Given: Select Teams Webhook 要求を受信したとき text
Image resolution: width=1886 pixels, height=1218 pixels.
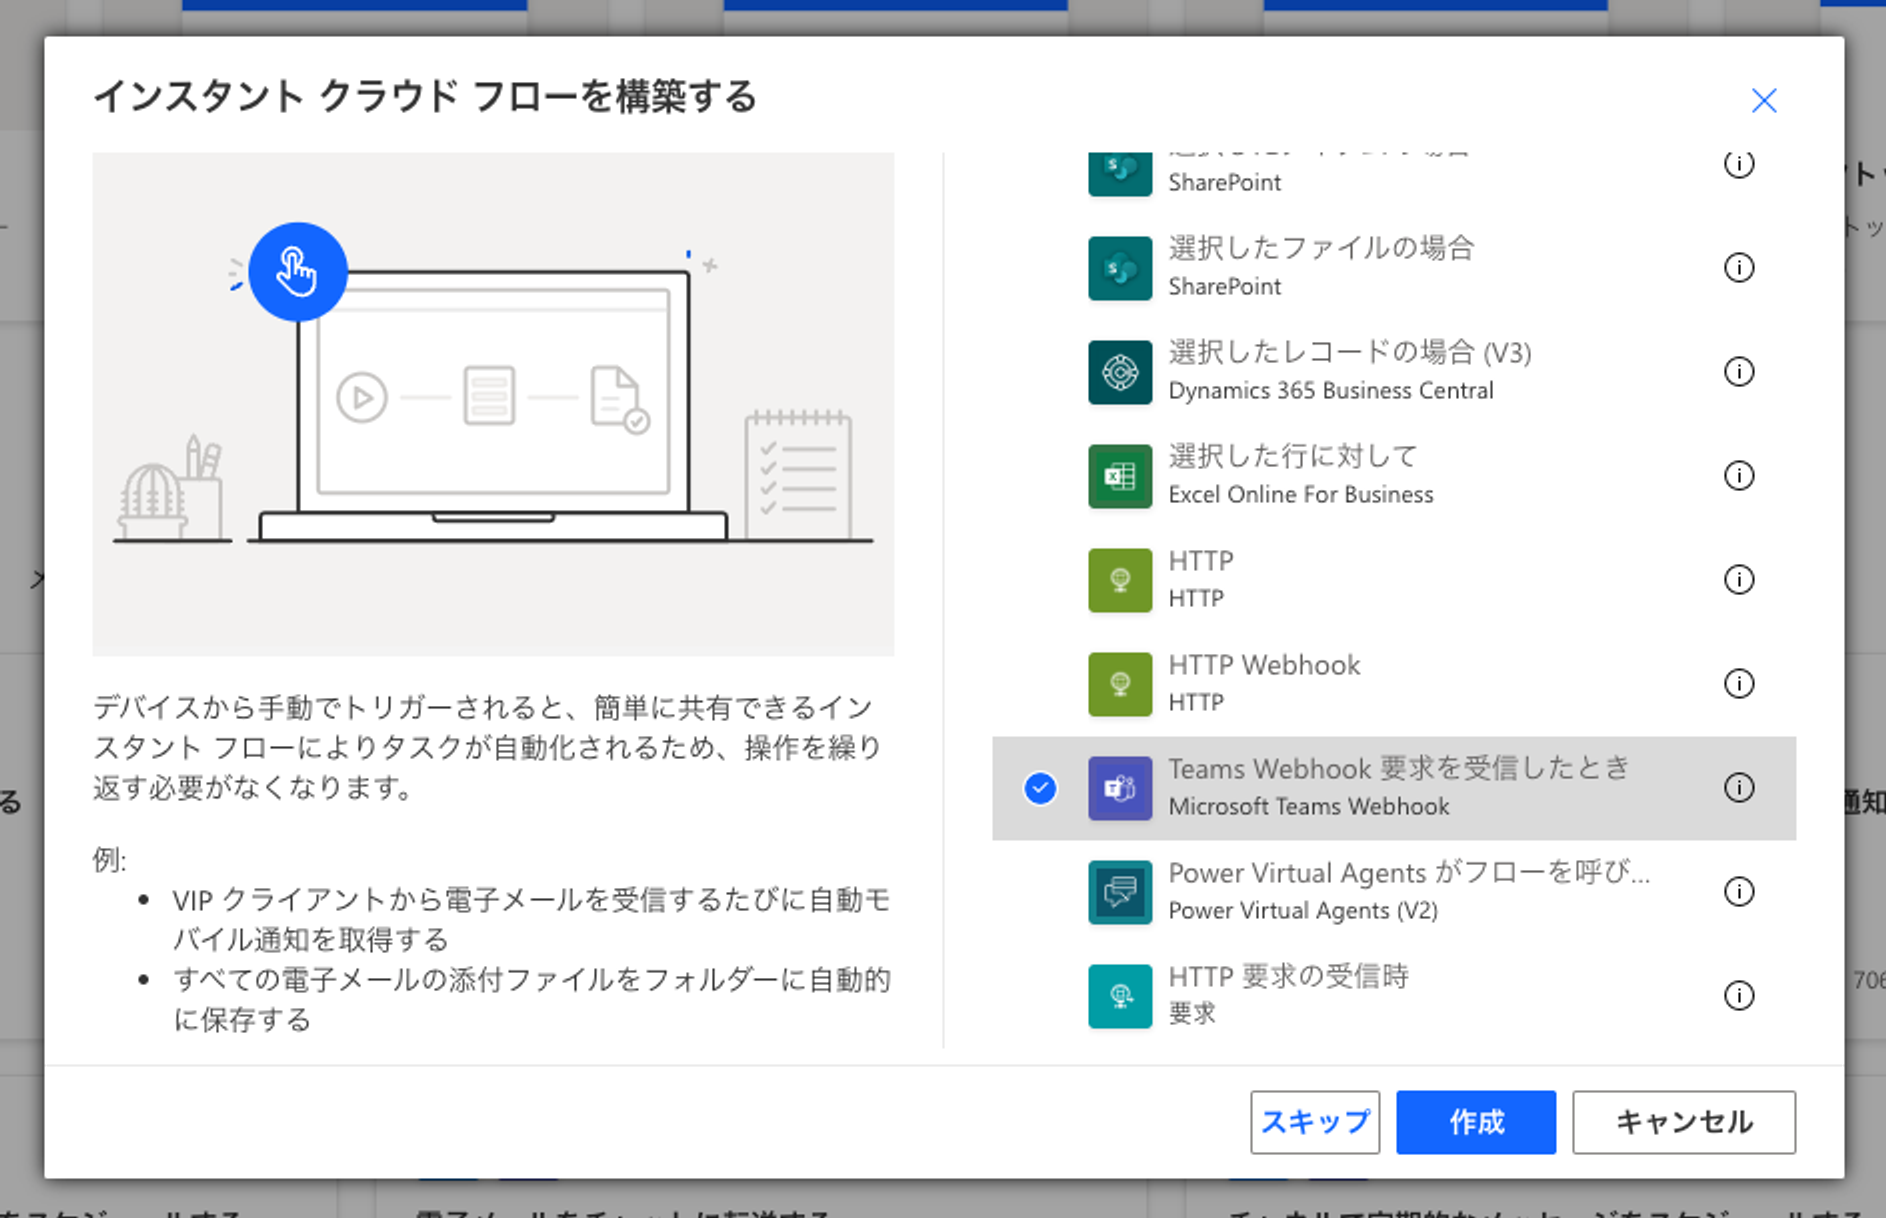Looking at the screenshot, I should pyautogui.click(x=1399, y=768).
